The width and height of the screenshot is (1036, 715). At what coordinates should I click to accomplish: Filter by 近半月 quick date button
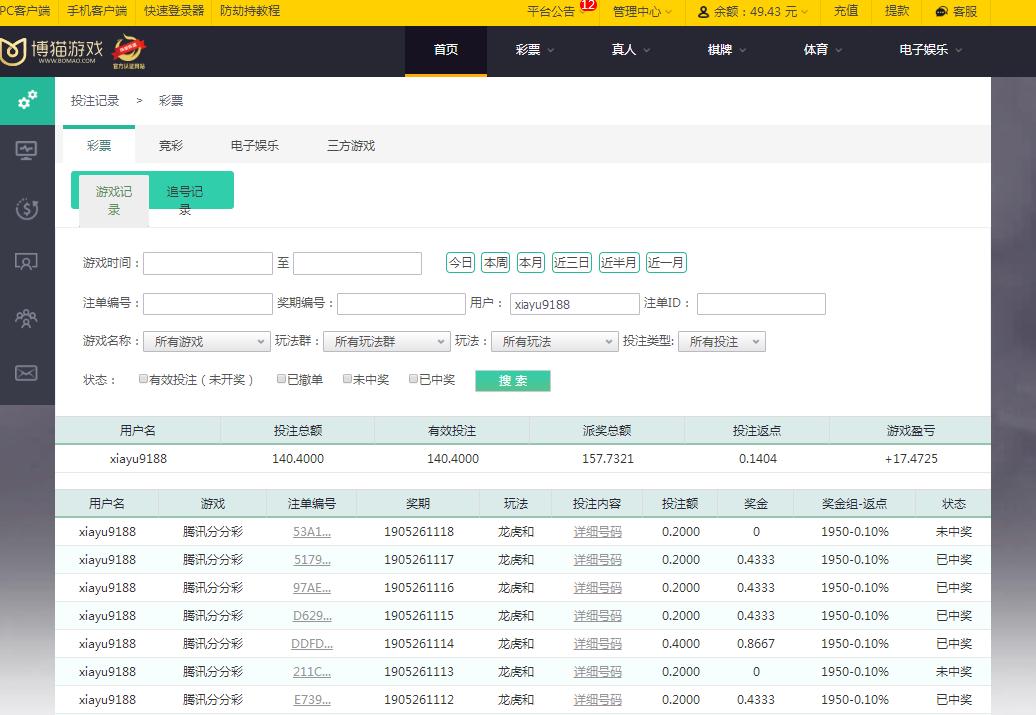(x=618, y=262)
